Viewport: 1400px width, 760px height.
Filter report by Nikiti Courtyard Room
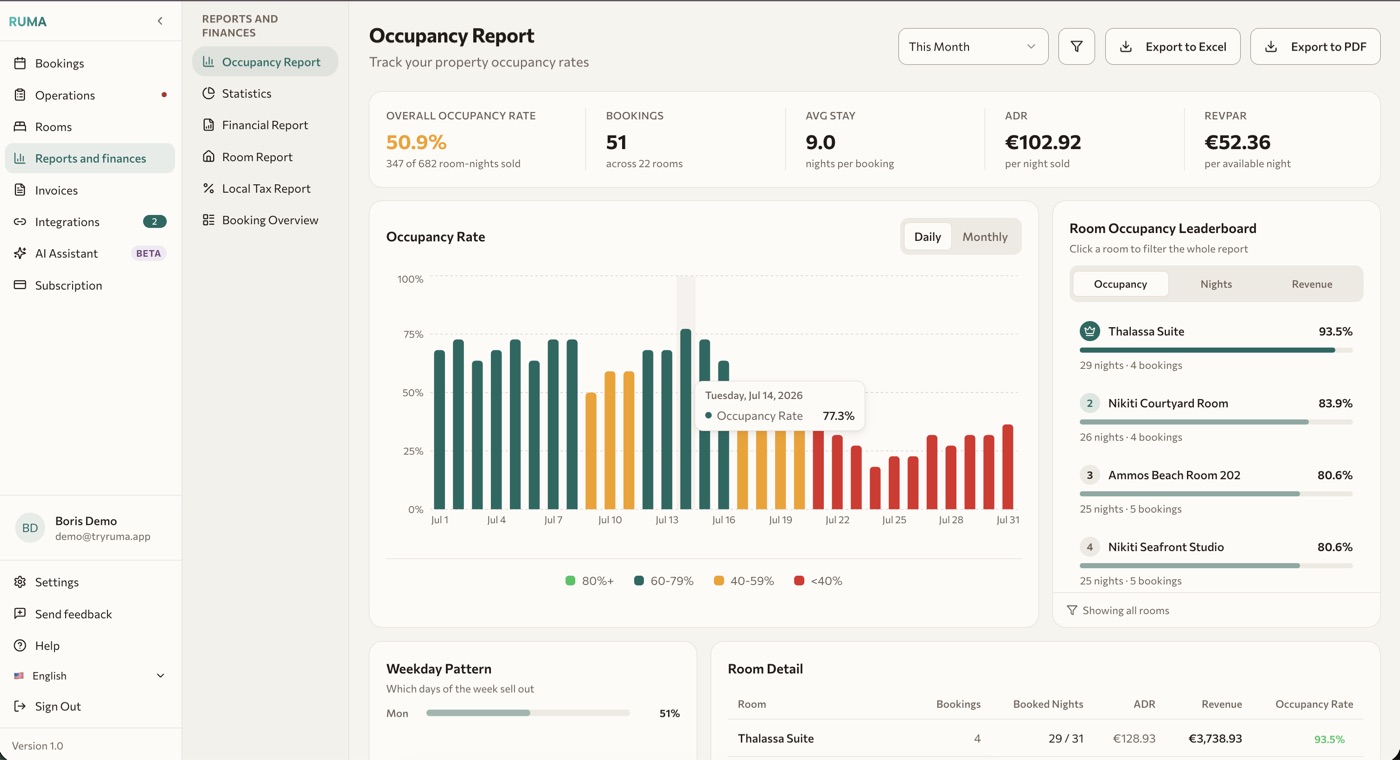(x=1216, y=418)
